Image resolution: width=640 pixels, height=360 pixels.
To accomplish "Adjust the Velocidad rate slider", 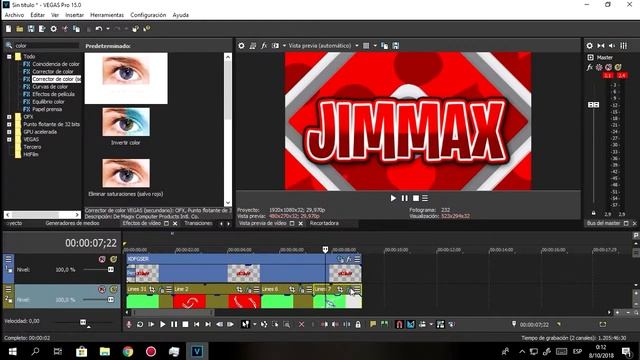I will pyautogui.click(x=83, y=322).
